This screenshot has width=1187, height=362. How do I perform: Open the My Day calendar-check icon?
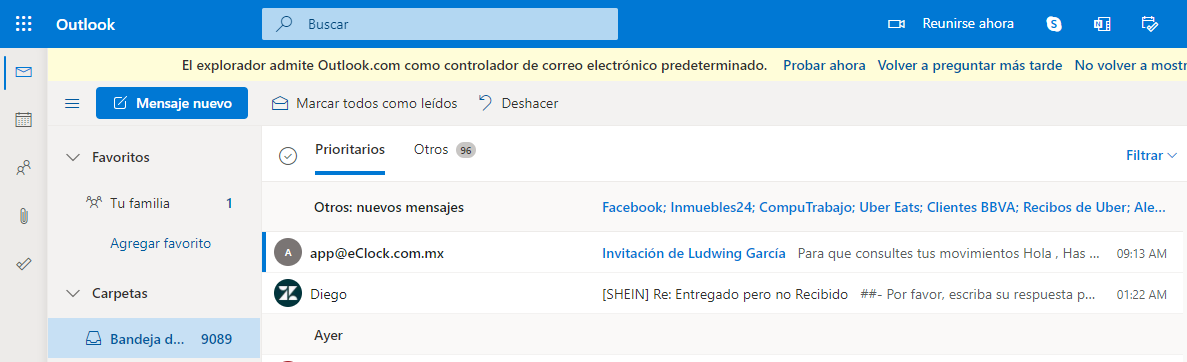tap(1149, 23)
